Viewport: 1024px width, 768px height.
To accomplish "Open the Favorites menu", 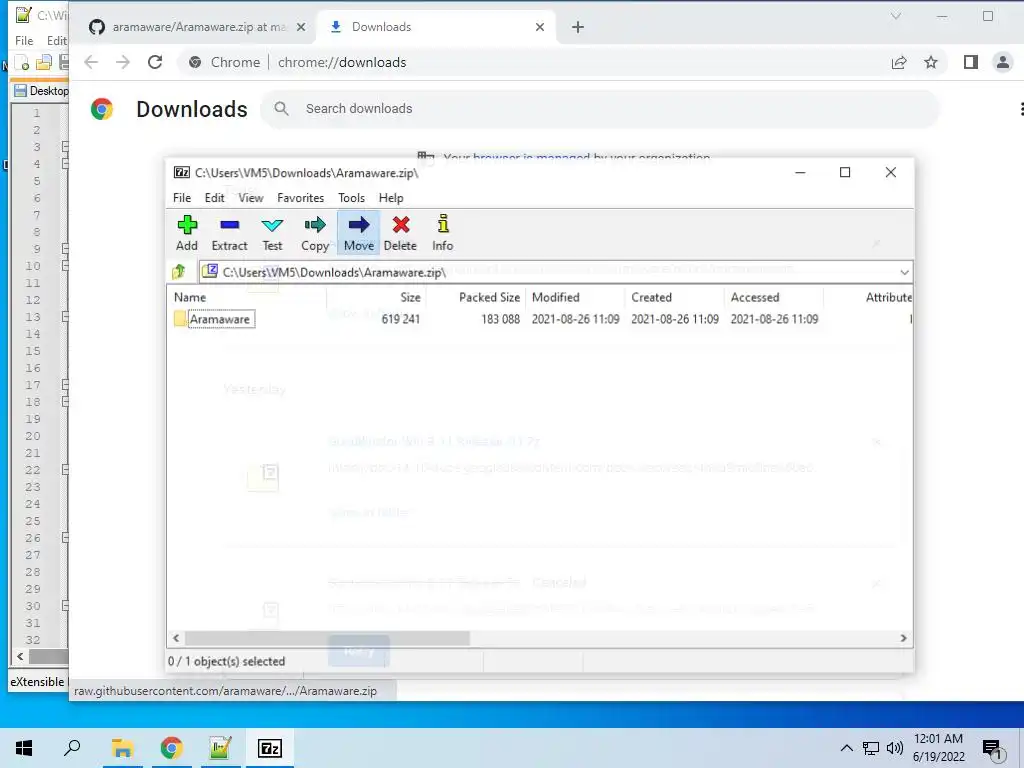I will point(300,198).
